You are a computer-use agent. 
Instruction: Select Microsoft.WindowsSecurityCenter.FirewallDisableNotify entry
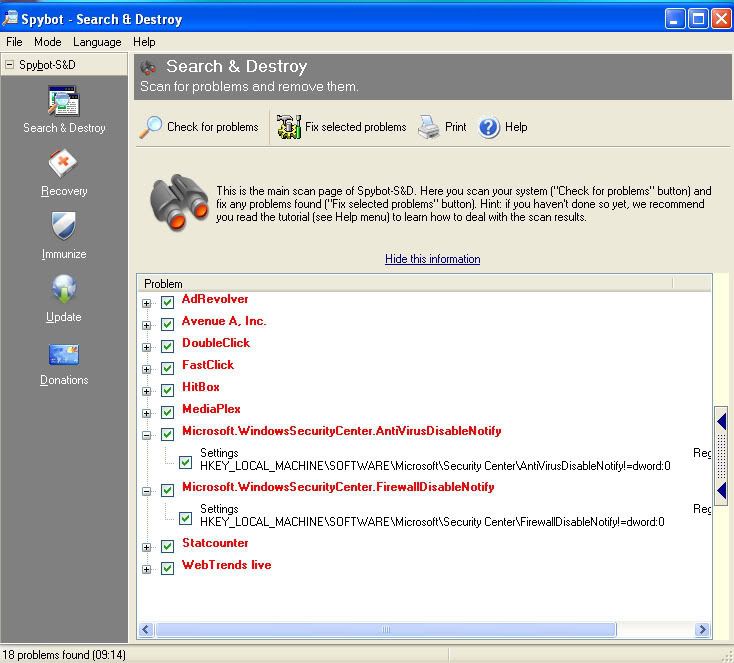[x=338, y=487]
